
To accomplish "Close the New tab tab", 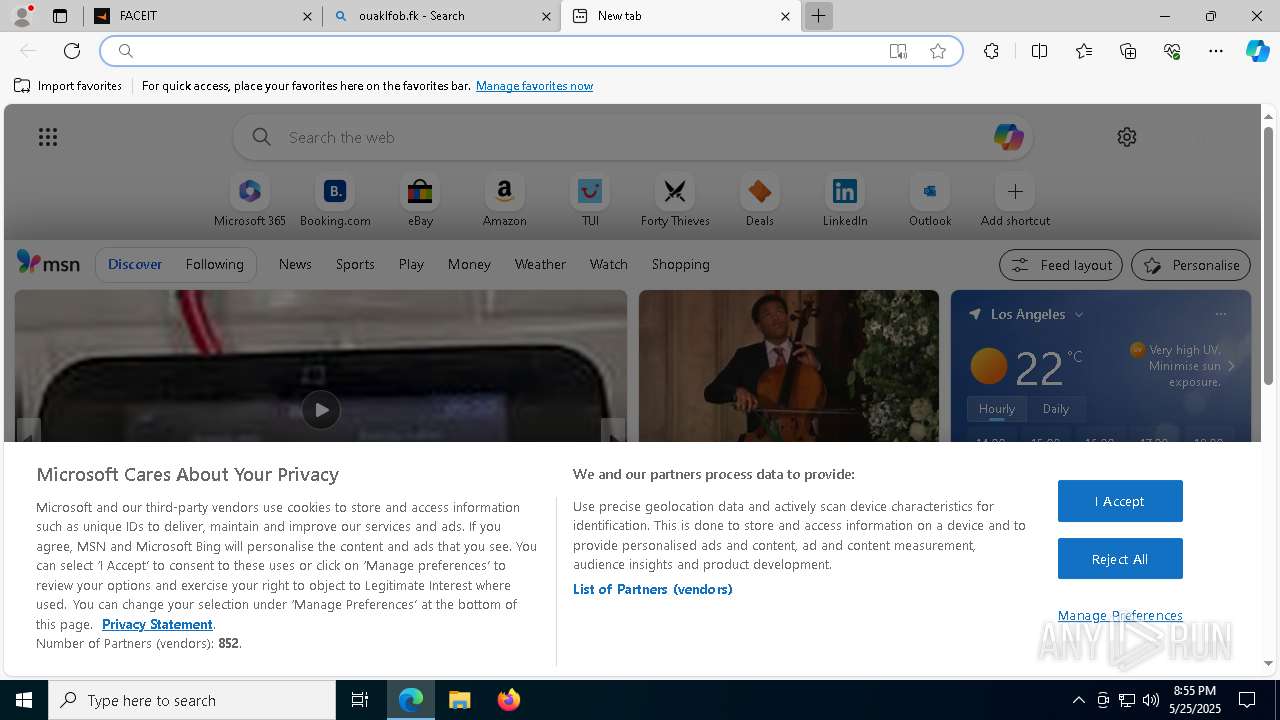I will click(785, 16).
